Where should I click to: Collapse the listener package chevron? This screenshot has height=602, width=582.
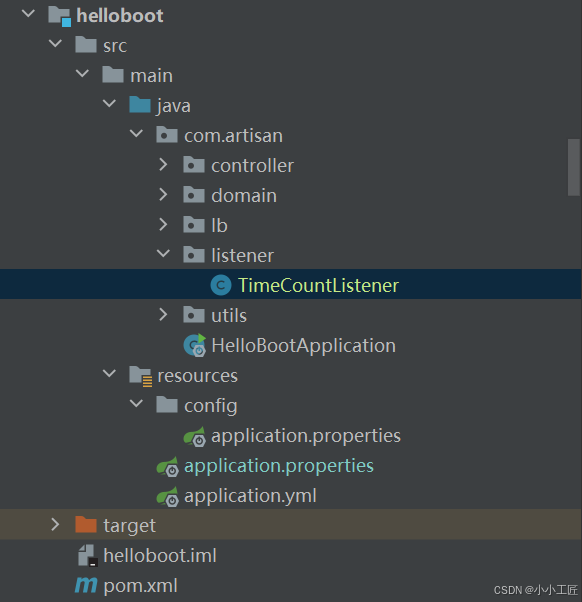tap(163, 253)
